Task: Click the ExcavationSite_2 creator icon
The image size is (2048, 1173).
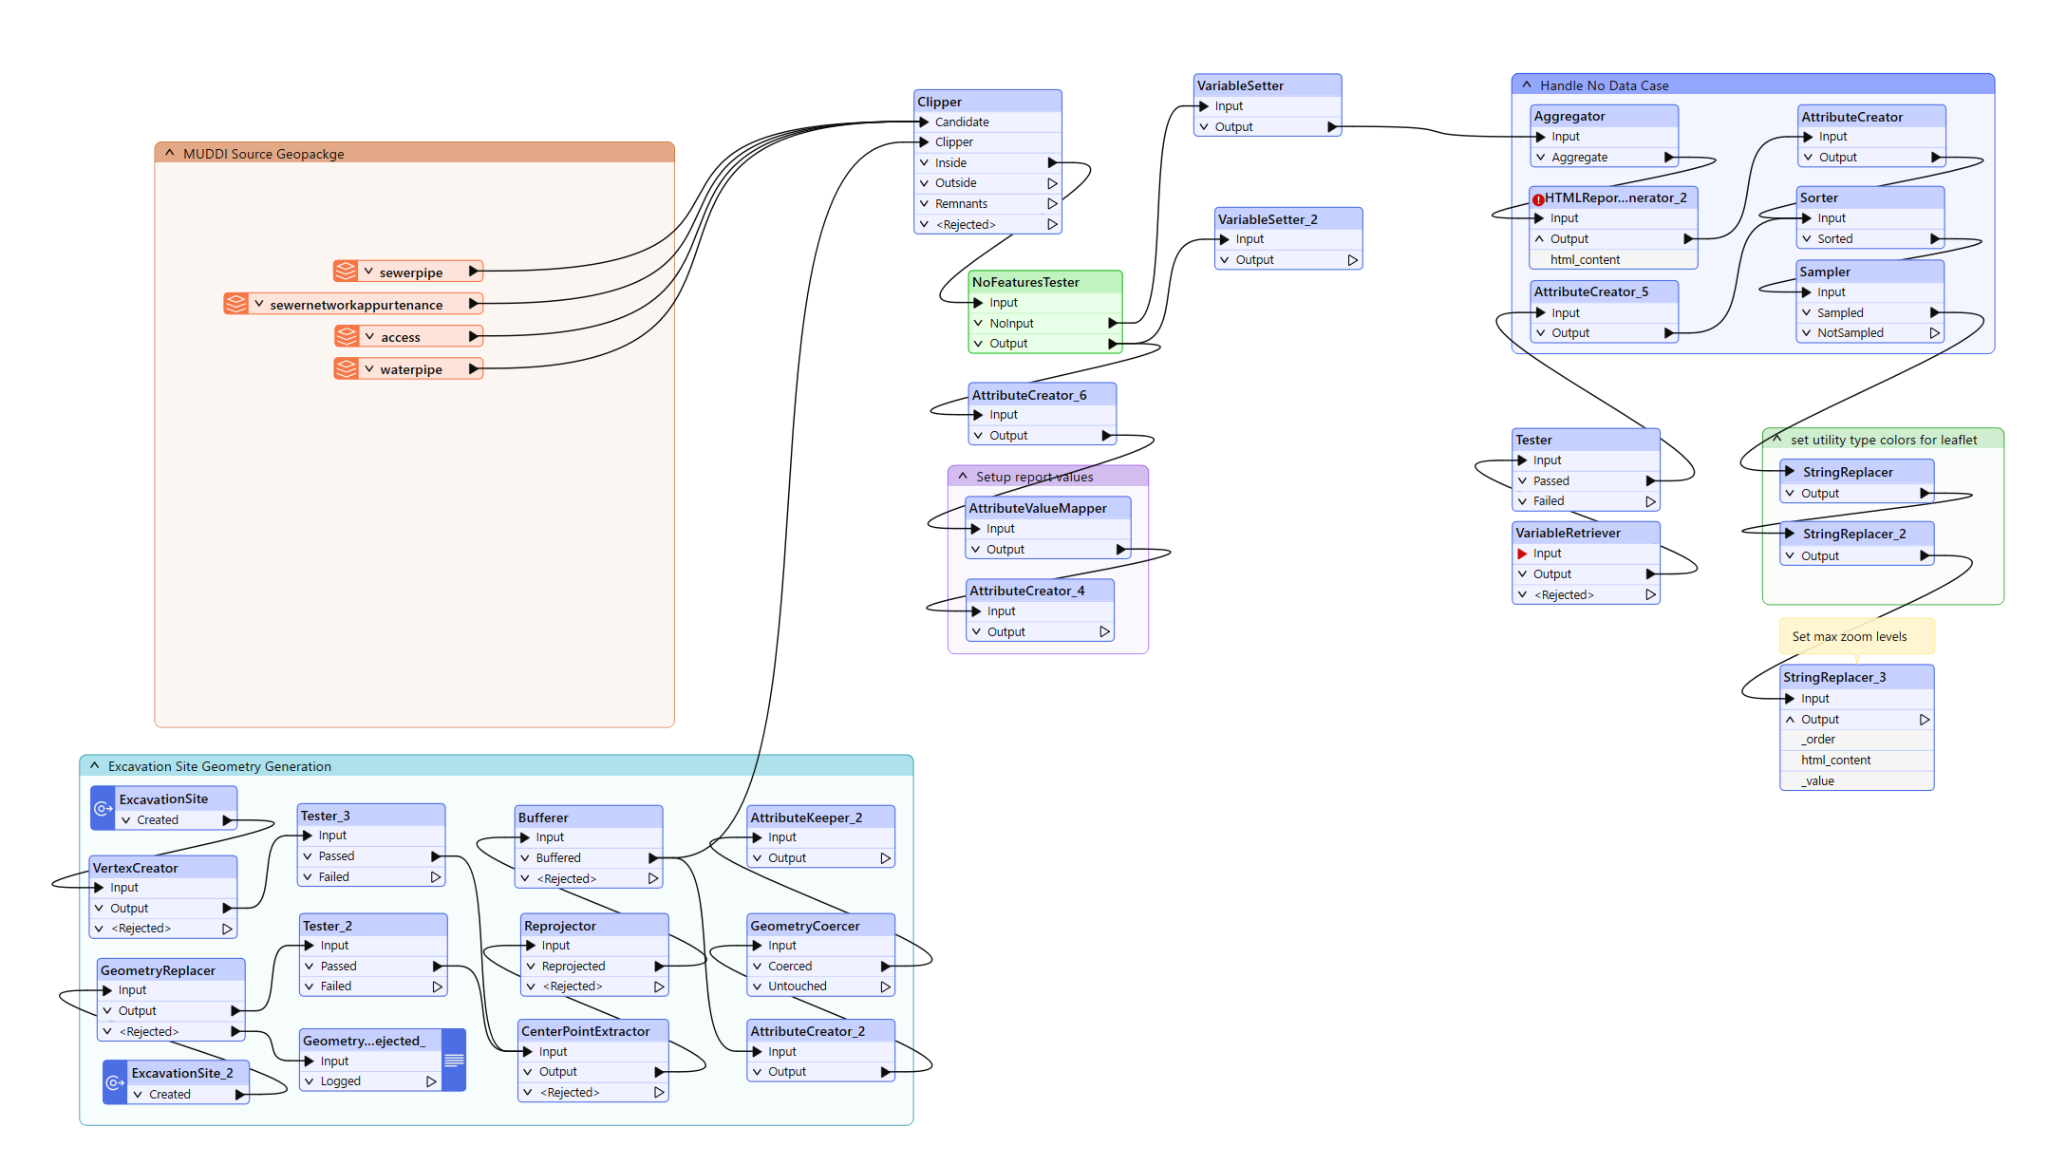Action: 115,1082
